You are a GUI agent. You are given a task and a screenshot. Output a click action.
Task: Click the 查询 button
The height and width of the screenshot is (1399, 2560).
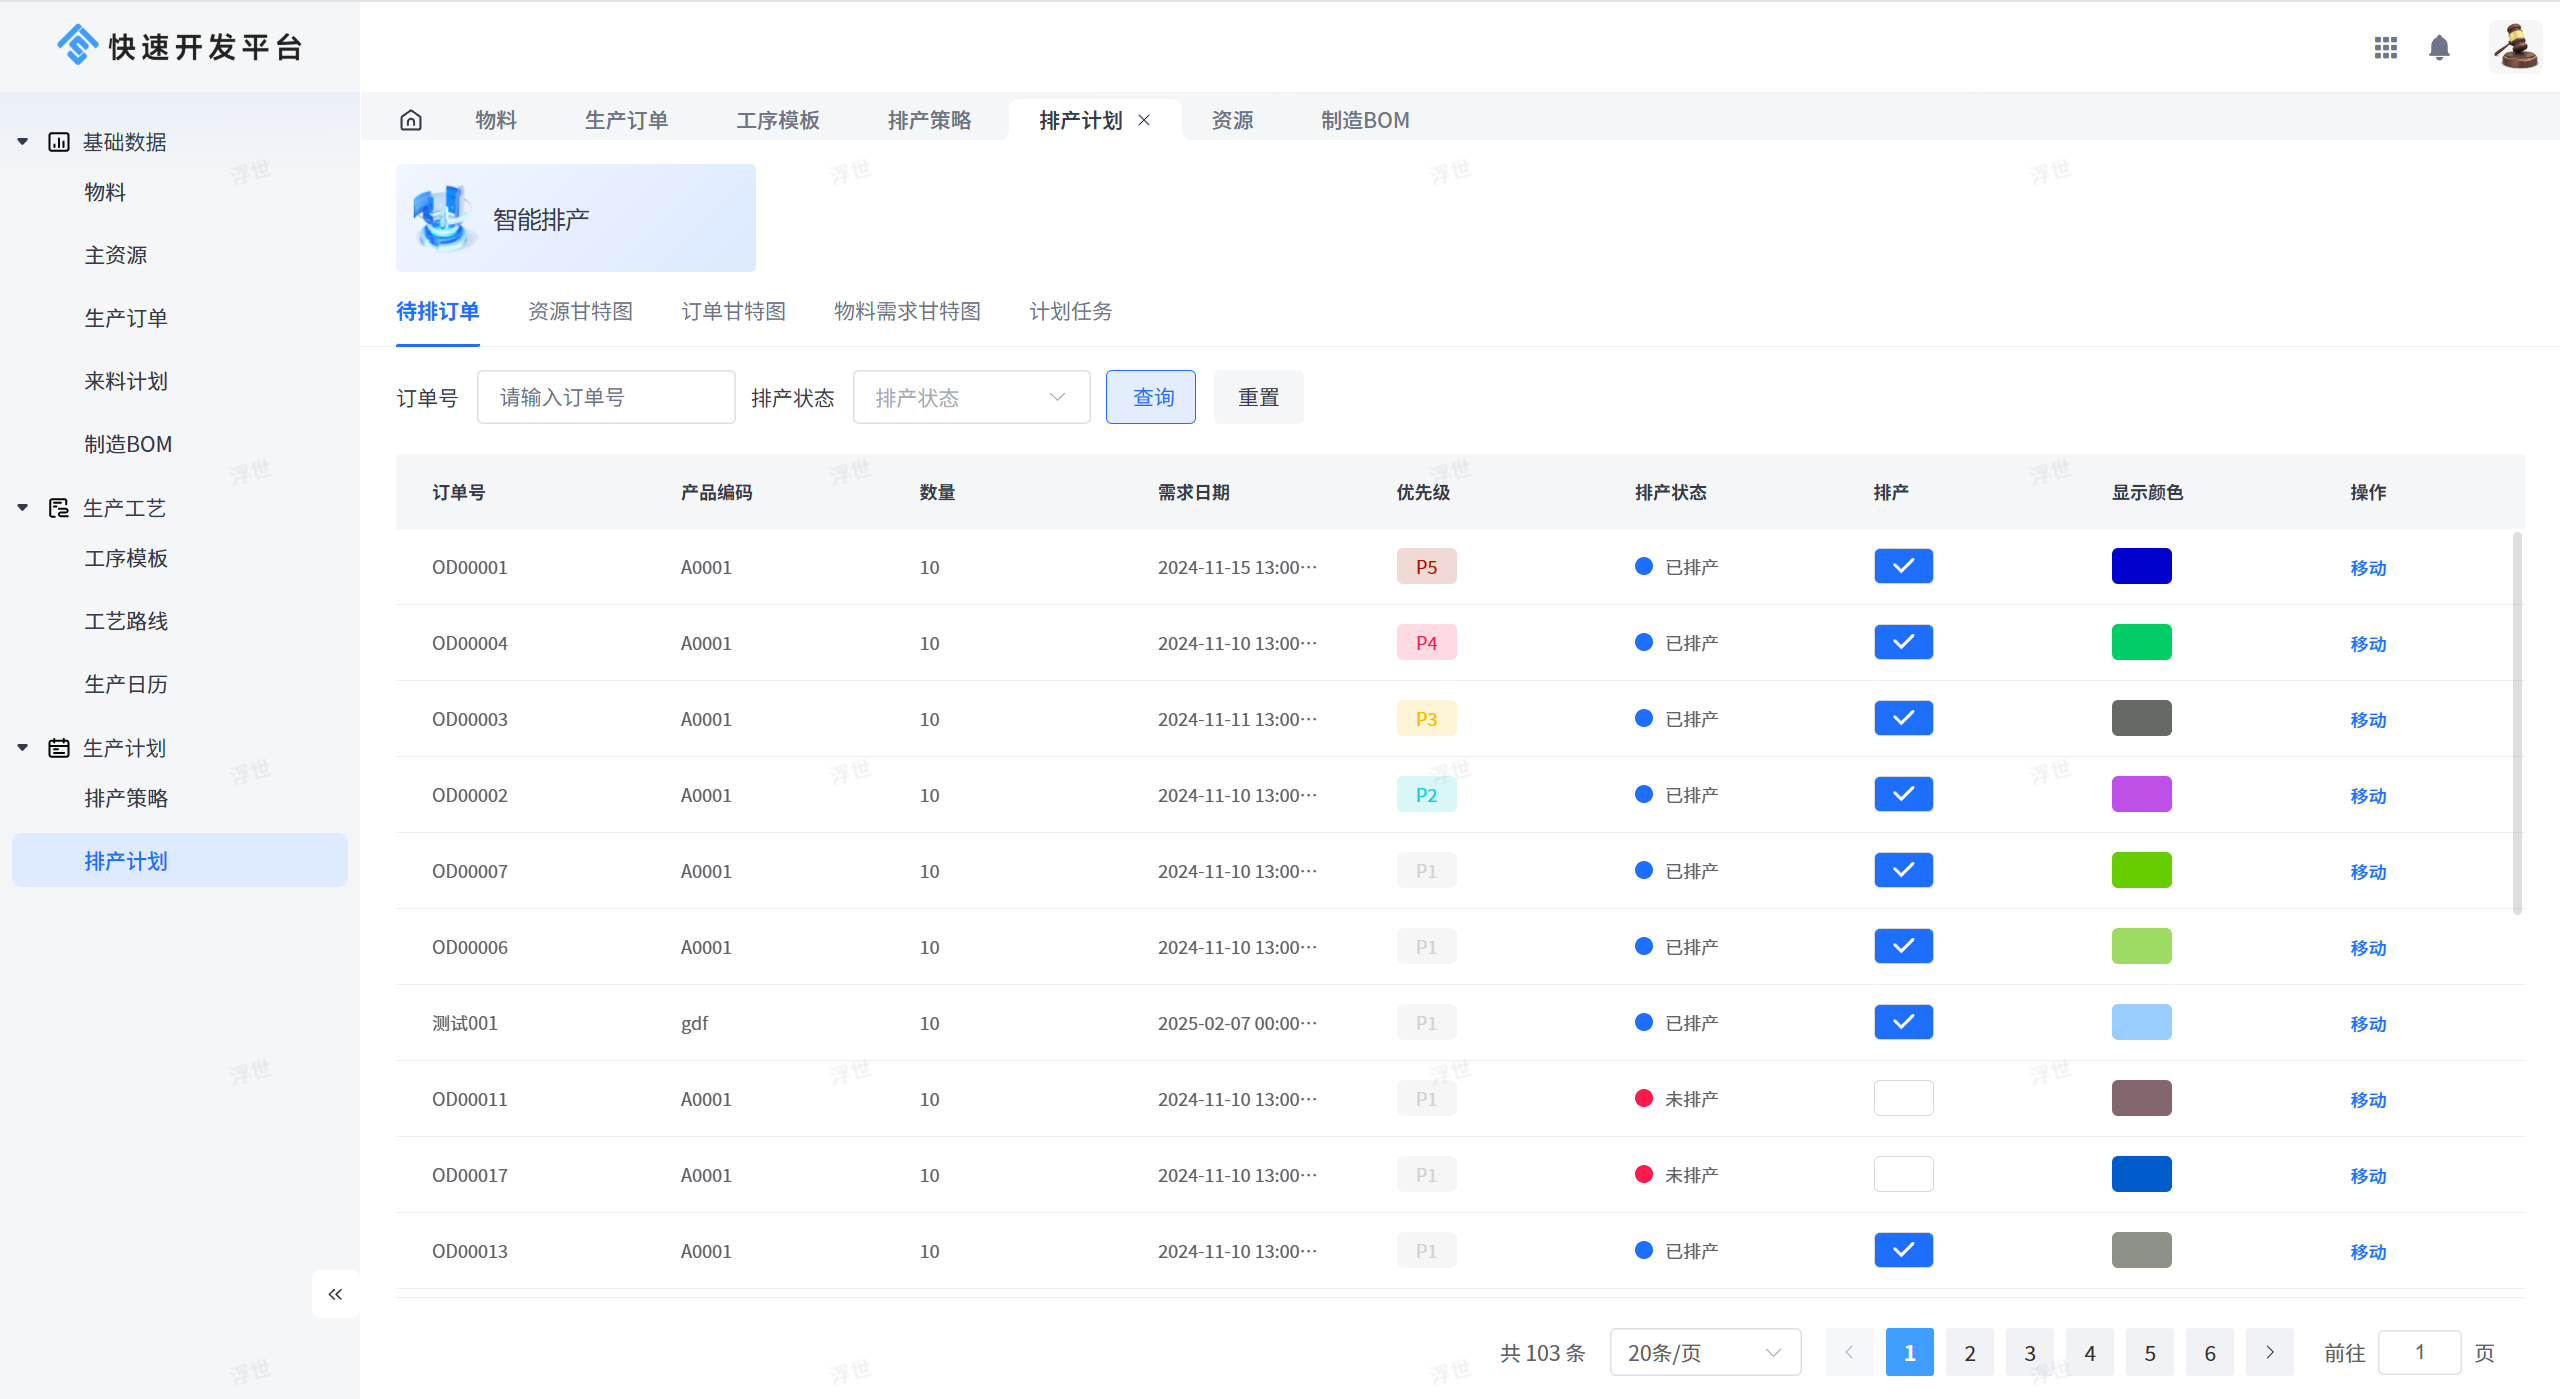1150,397
